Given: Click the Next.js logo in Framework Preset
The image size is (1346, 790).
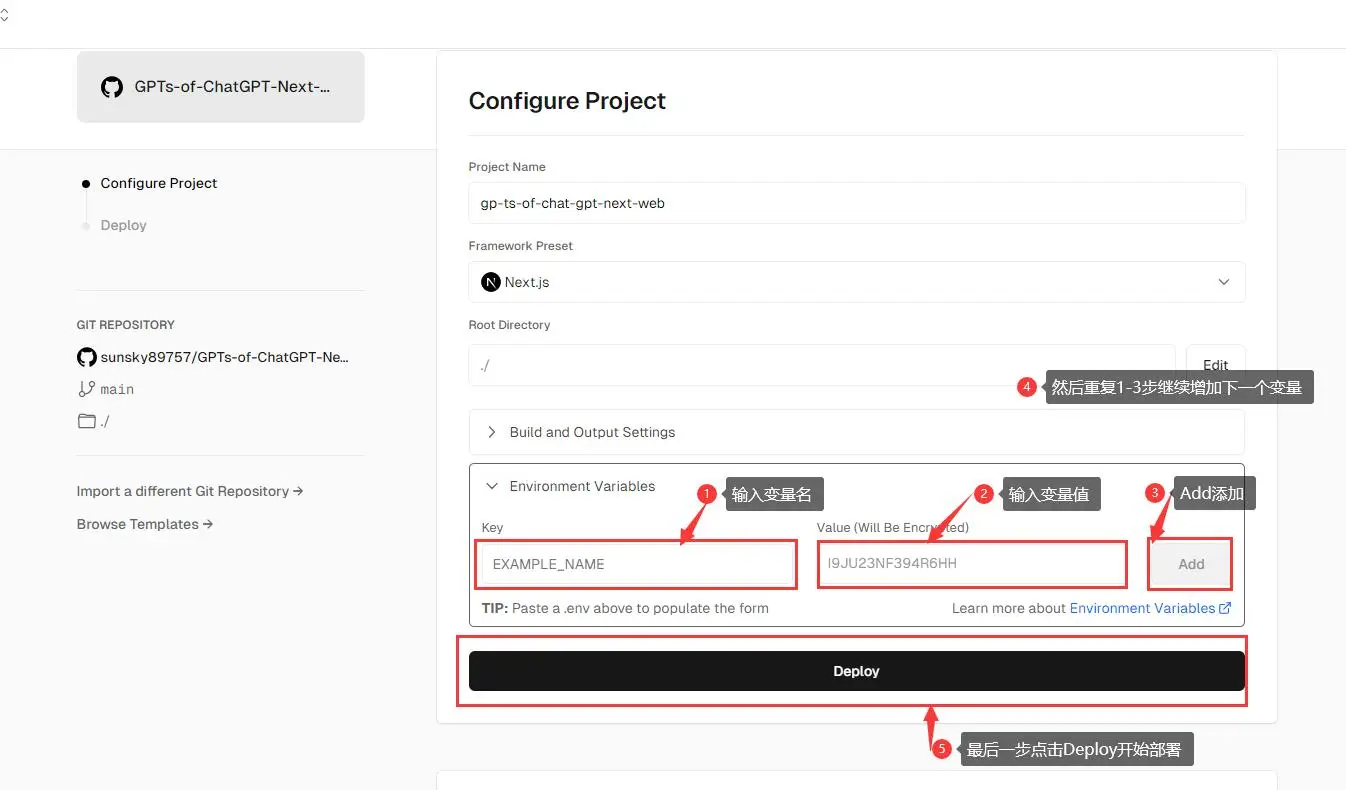Looking at the screenshot, I should tap(490, 281).
